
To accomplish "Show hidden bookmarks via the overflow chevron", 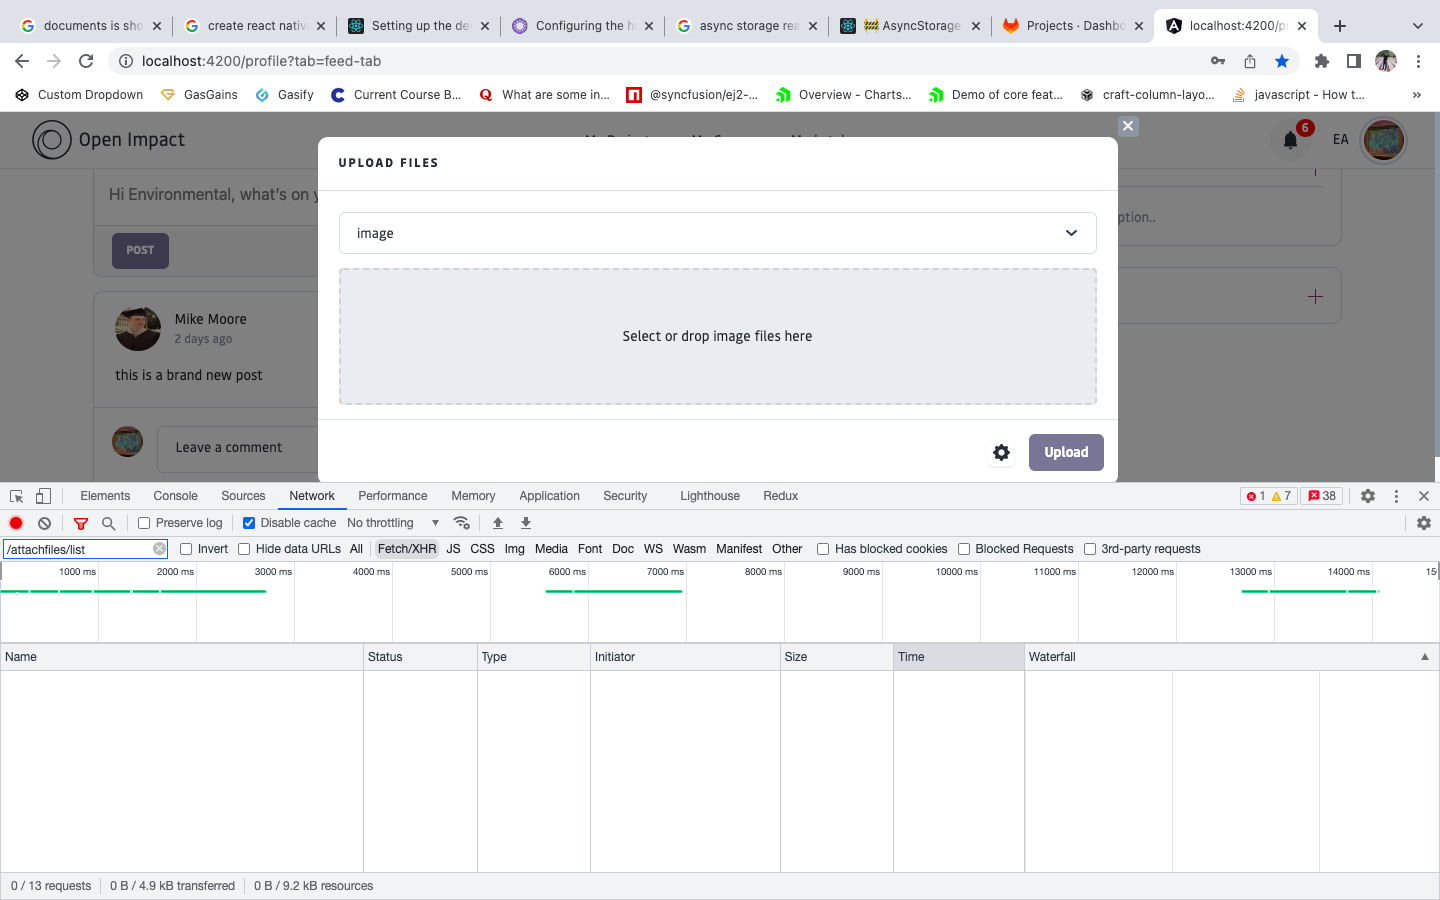I will 1416,95.
